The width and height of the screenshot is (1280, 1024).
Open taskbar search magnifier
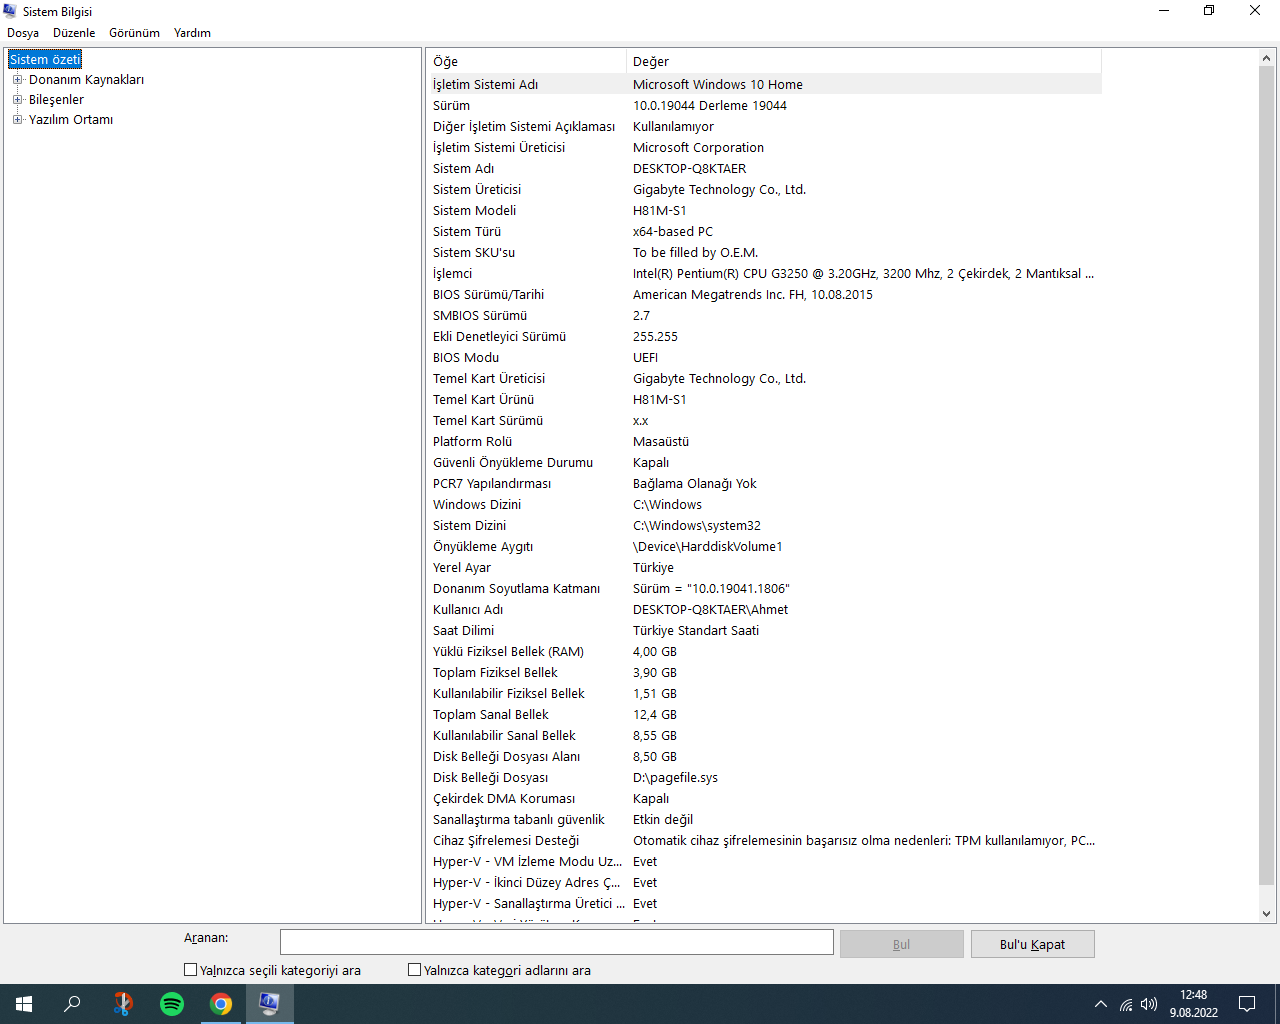click(x=72, y=1004)
